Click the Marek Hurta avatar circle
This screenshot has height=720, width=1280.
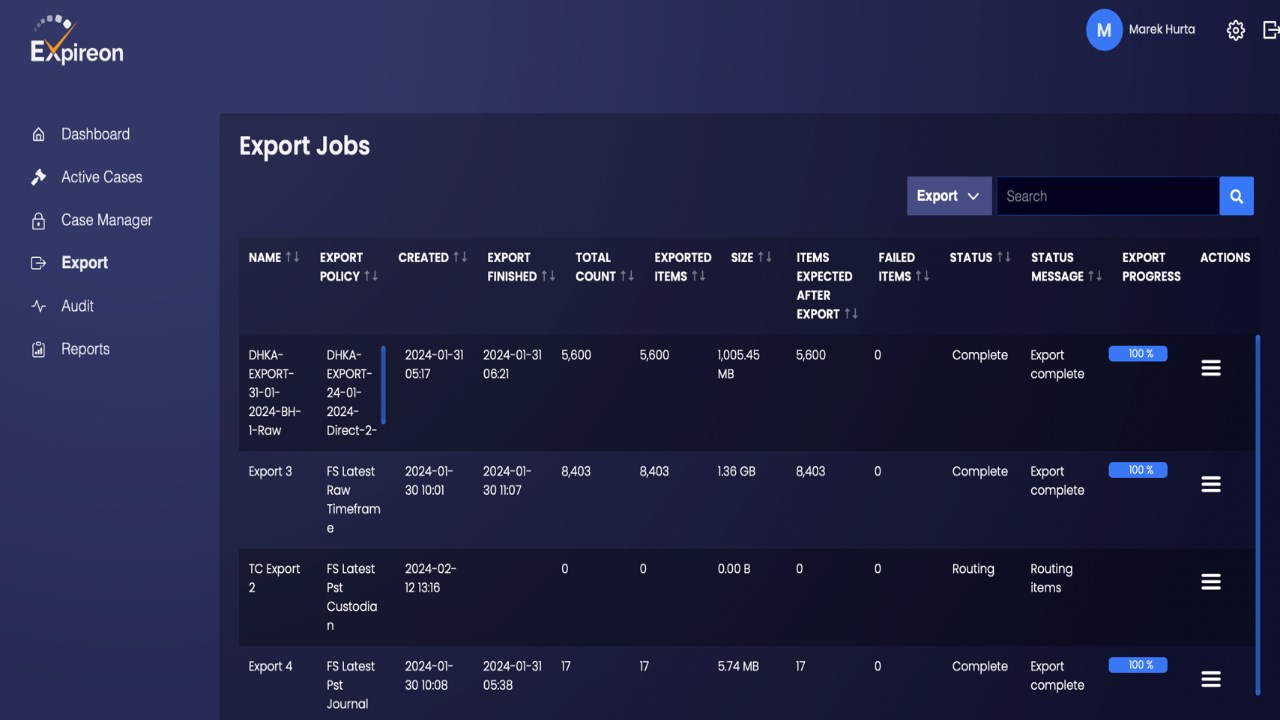coord(1104,30)
